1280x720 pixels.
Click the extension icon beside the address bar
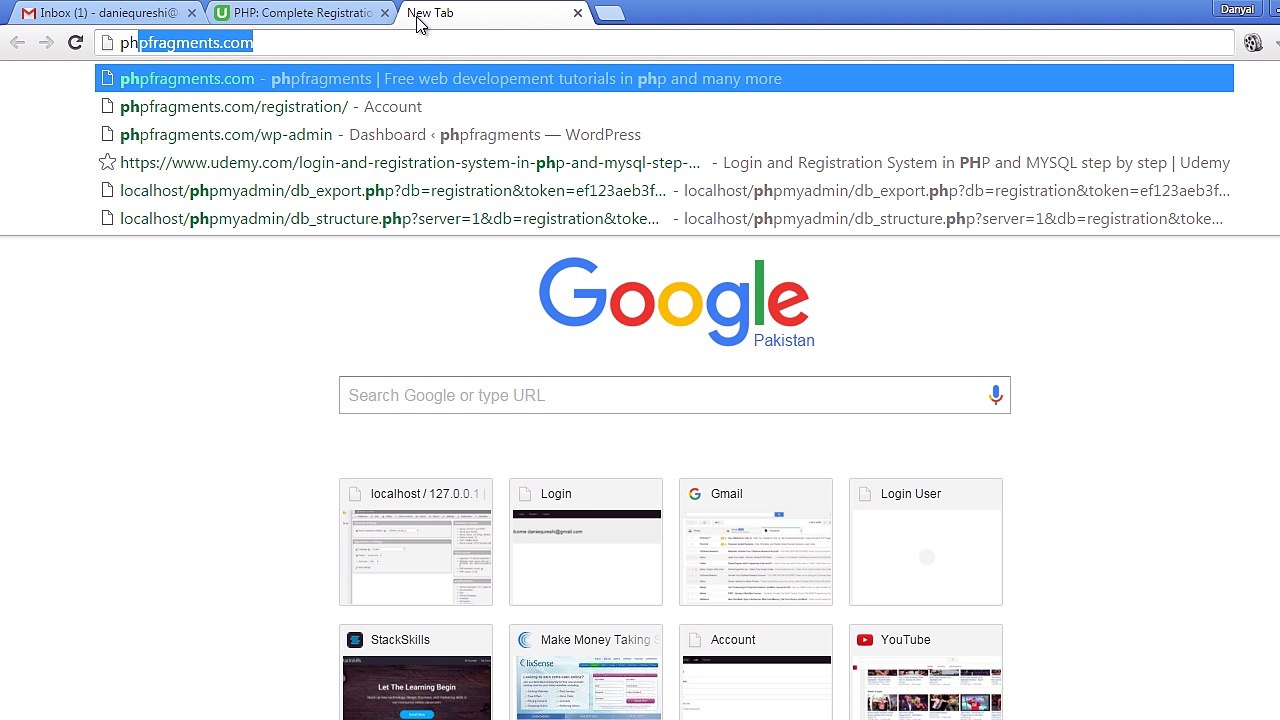click(x=1253, y=42)
